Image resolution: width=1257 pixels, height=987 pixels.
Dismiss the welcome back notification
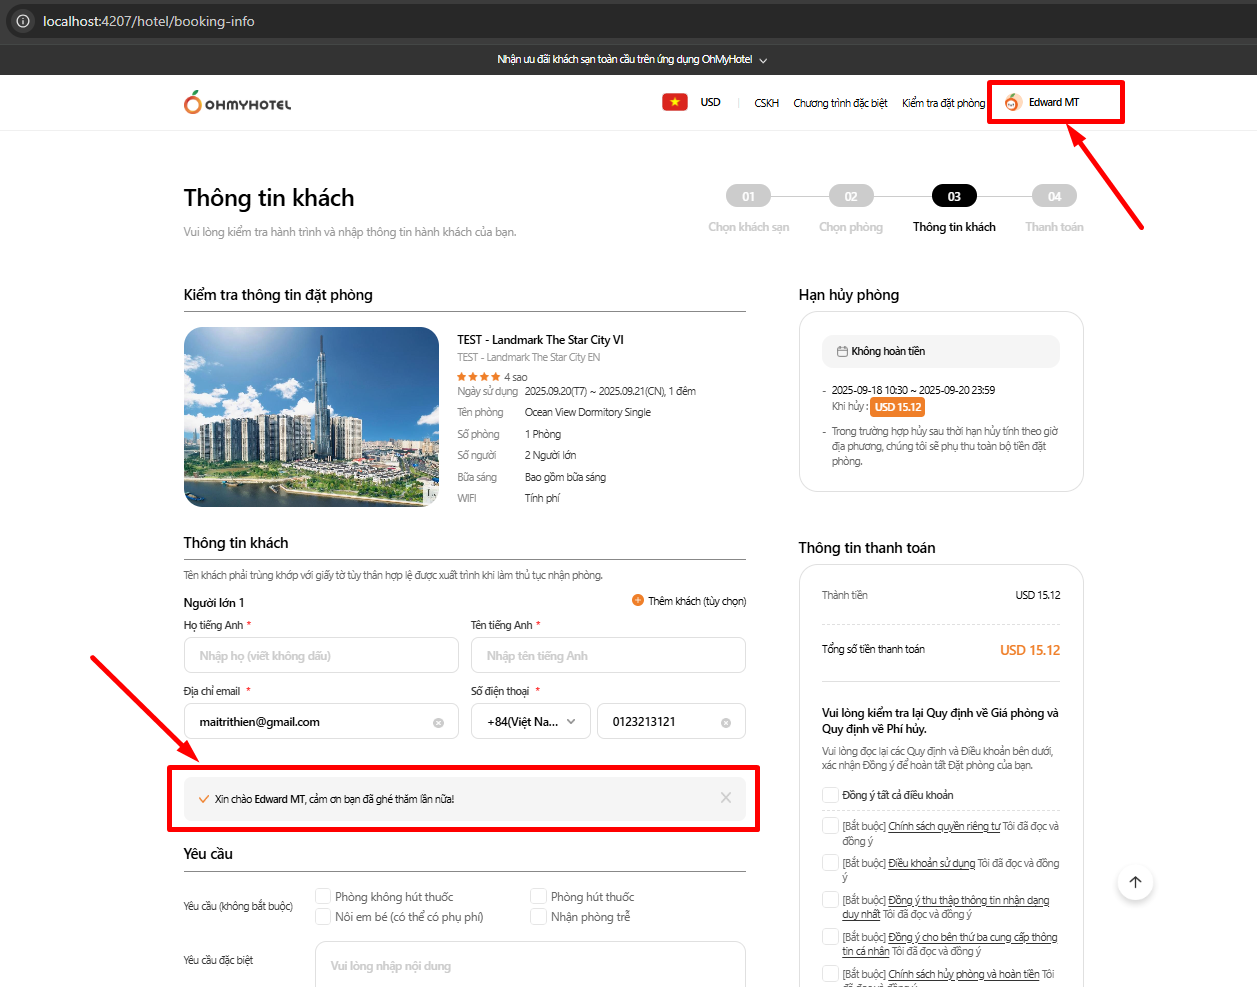[726, 798]
